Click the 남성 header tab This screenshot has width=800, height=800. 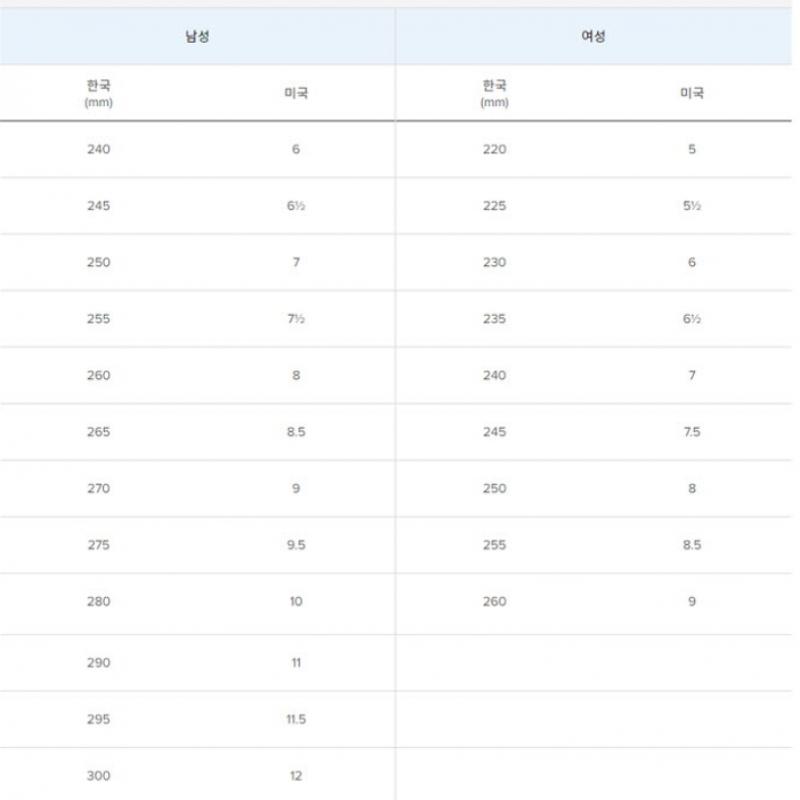[197, 37]
